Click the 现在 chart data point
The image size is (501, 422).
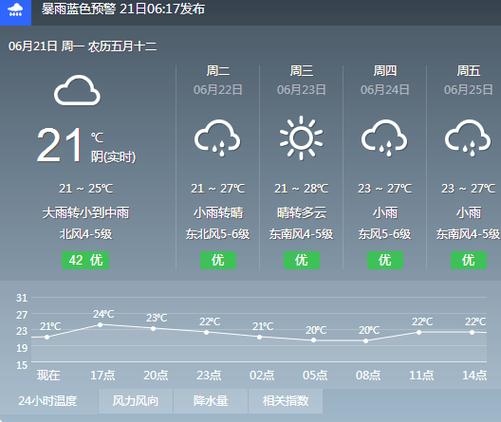tap(47, 337)
